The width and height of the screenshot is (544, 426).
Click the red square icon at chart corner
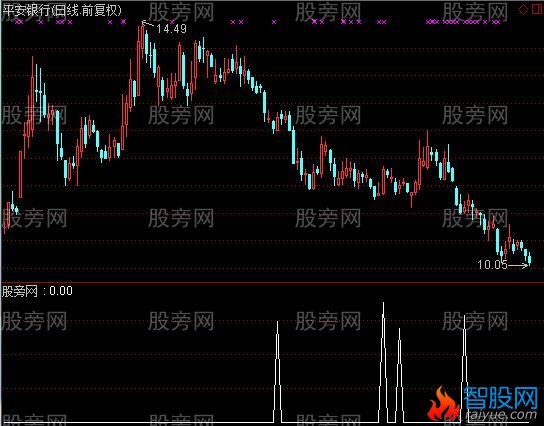point(537,9)
